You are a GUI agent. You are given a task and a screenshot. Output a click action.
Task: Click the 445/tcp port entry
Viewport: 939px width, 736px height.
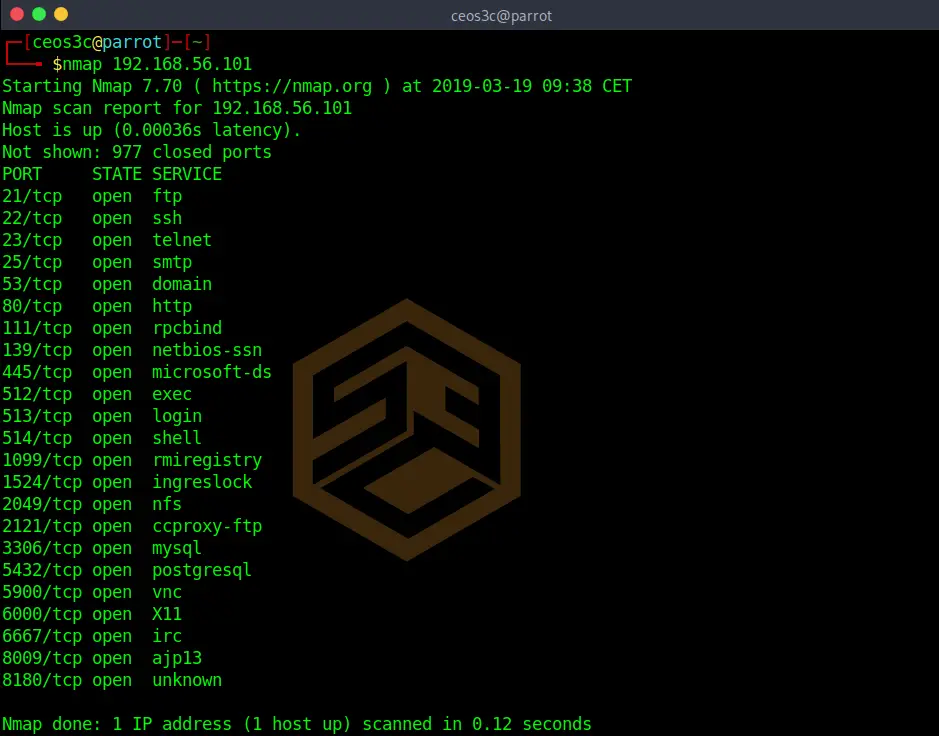[37, 372]
